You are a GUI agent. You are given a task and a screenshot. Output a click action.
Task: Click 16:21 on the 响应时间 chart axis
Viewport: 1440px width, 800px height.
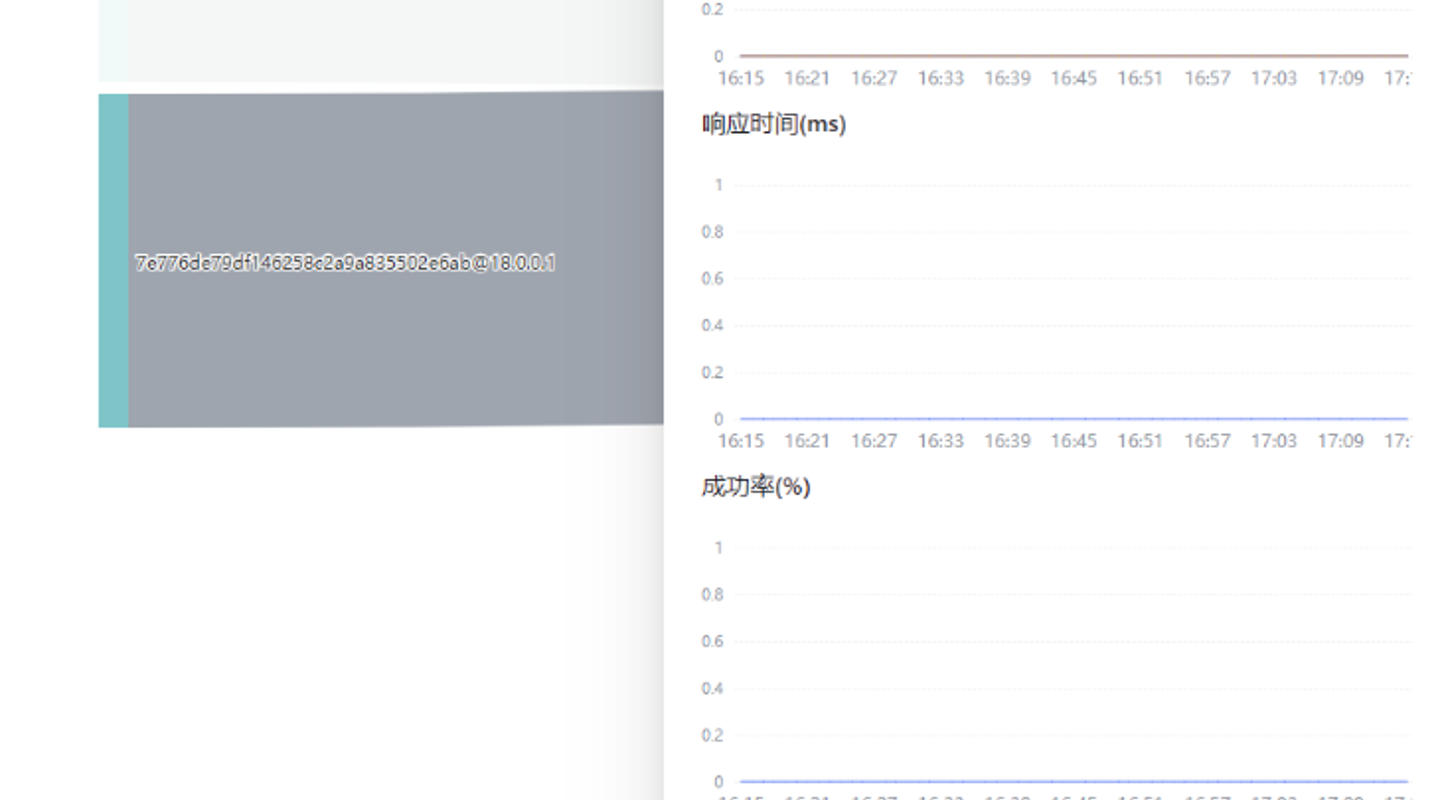[x=807, y=441]
